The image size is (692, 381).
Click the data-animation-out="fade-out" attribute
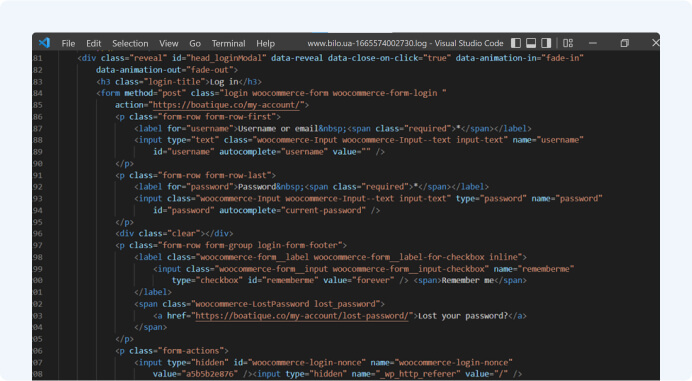[x=165, y=70]
